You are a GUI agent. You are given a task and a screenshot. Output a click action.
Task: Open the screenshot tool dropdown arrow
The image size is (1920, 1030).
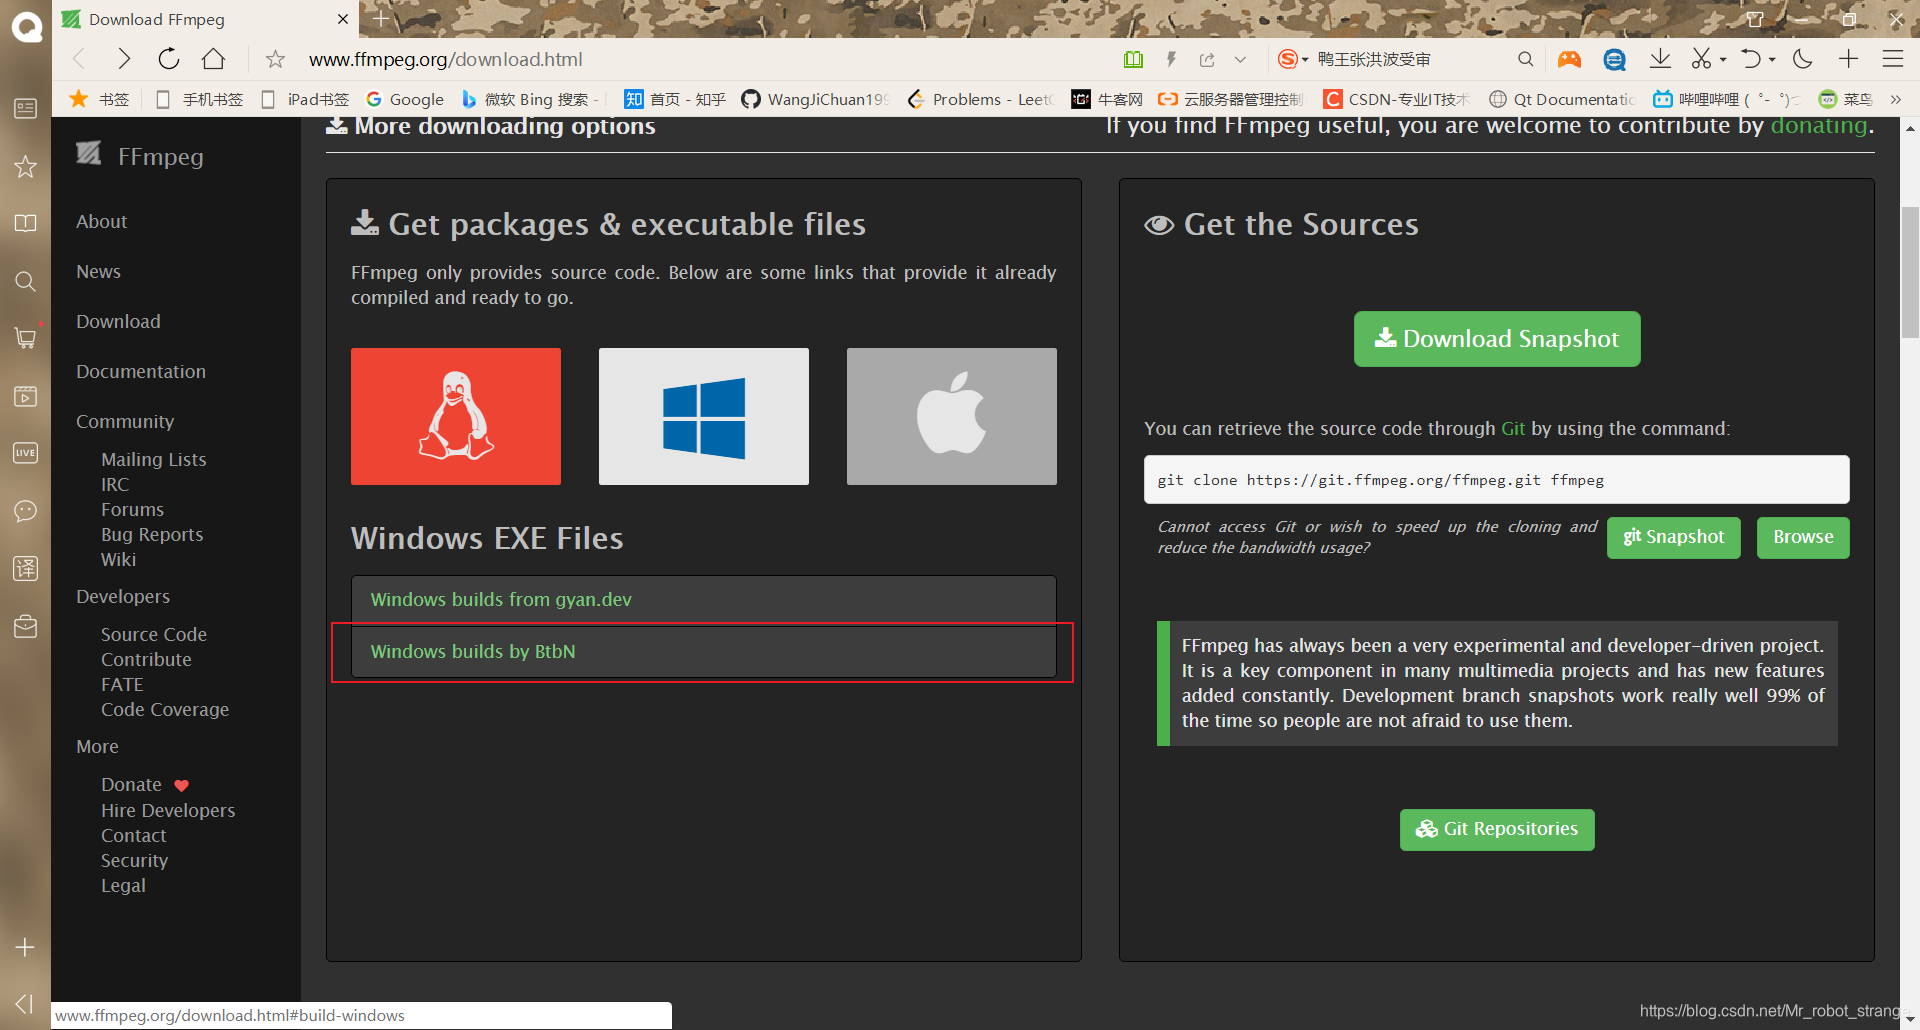pos(1723,60)
